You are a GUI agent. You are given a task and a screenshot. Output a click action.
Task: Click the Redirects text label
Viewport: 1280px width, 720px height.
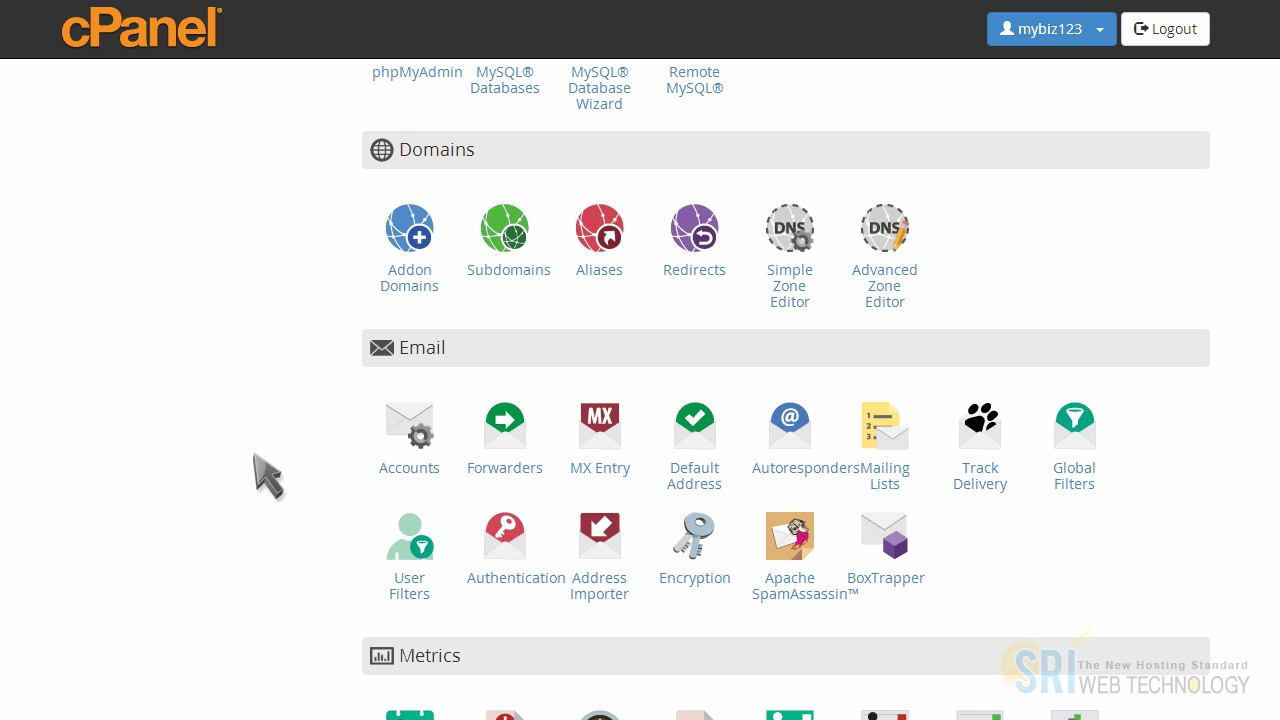tap(694, 270)
